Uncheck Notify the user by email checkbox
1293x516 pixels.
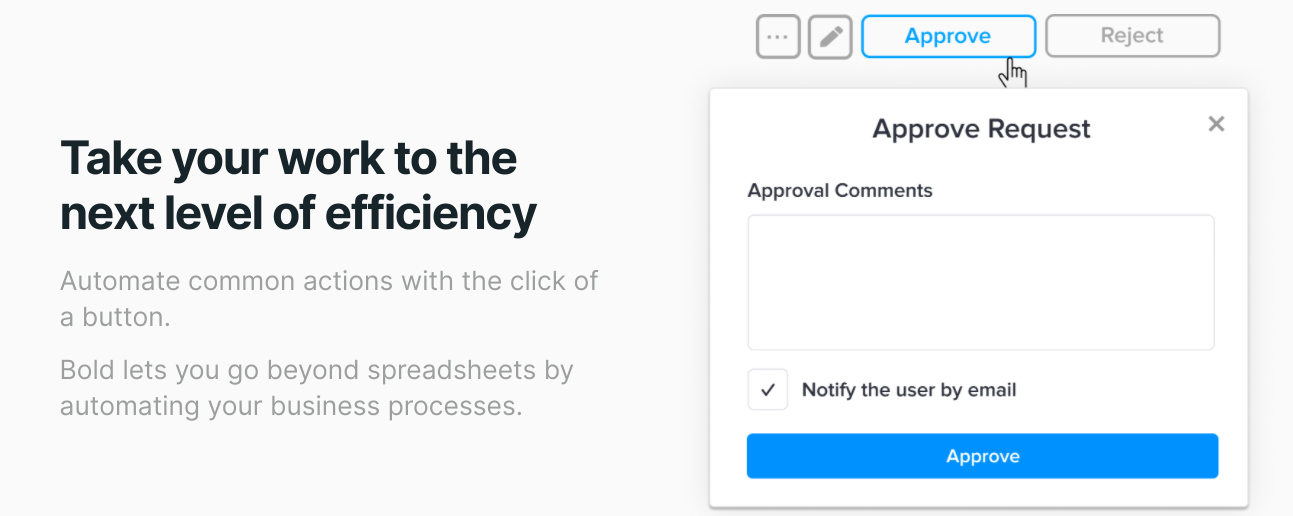(768, 390)
